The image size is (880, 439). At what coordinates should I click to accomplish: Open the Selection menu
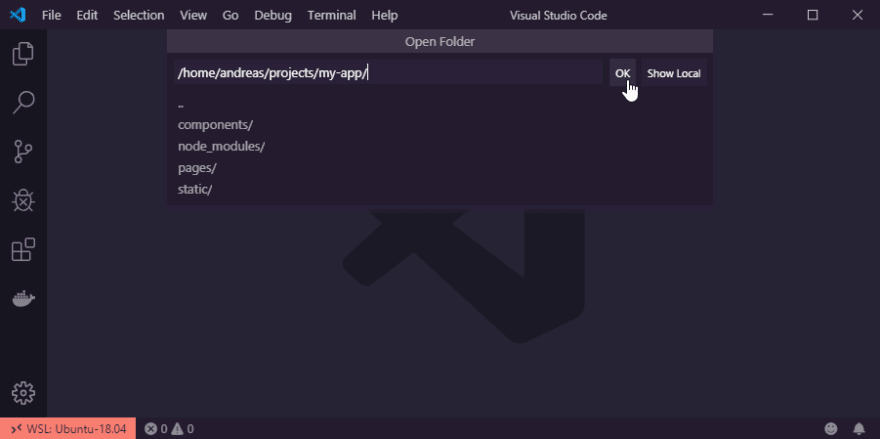[139, 15]
